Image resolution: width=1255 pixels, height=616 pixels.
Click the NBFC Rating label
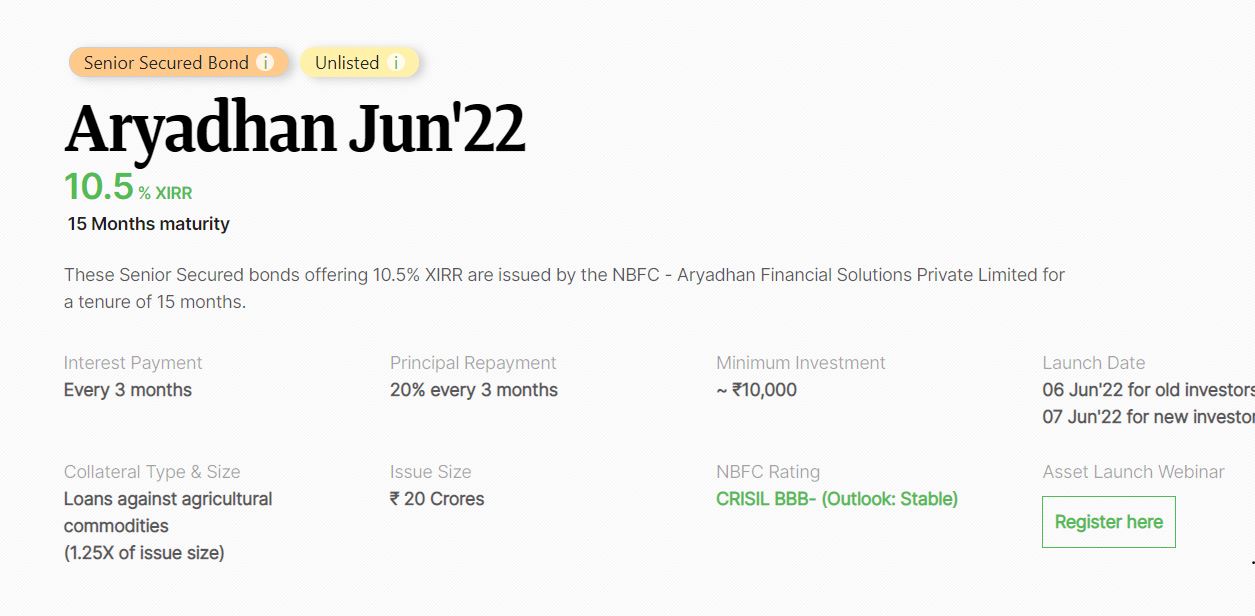click(768, 472)
